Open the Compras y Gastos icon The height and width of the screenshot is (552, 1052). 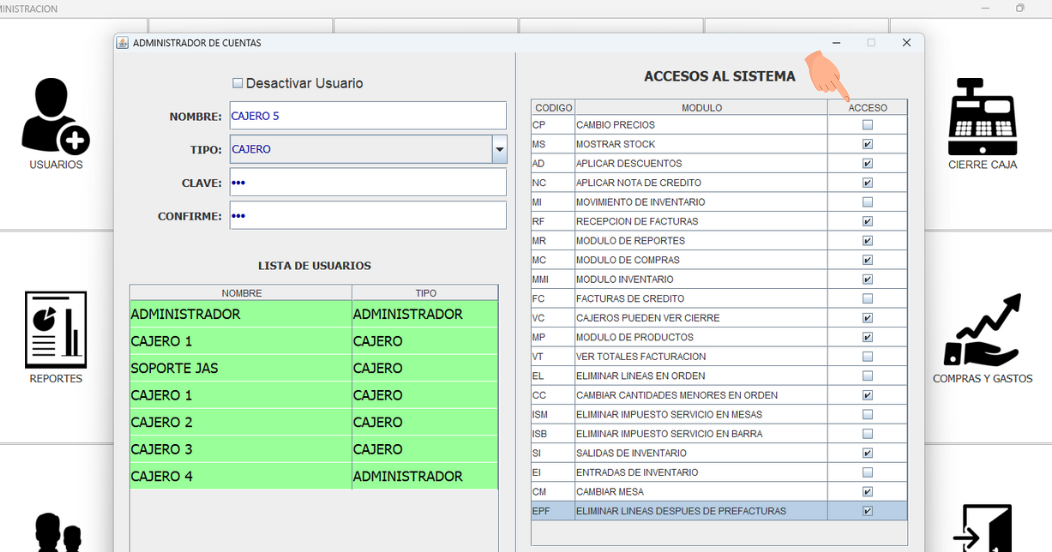(982, 332)
